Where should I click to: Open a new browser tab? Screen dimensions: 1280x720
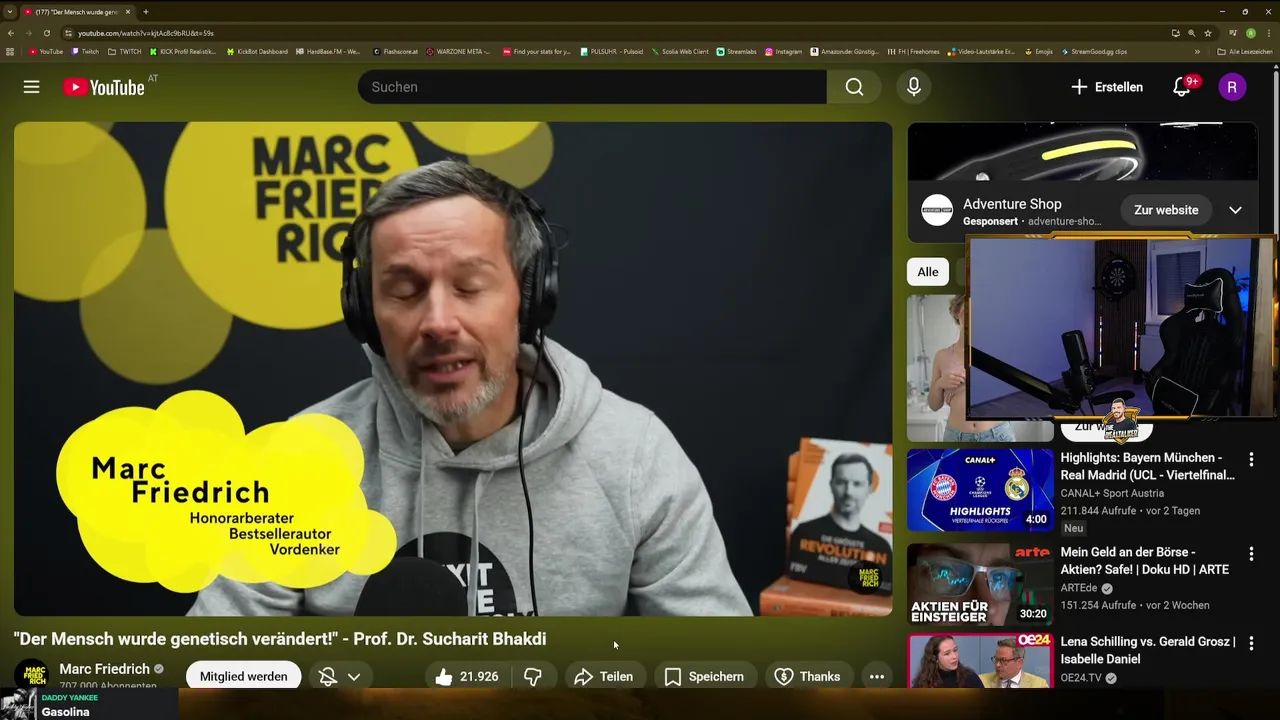pos(145,12)
